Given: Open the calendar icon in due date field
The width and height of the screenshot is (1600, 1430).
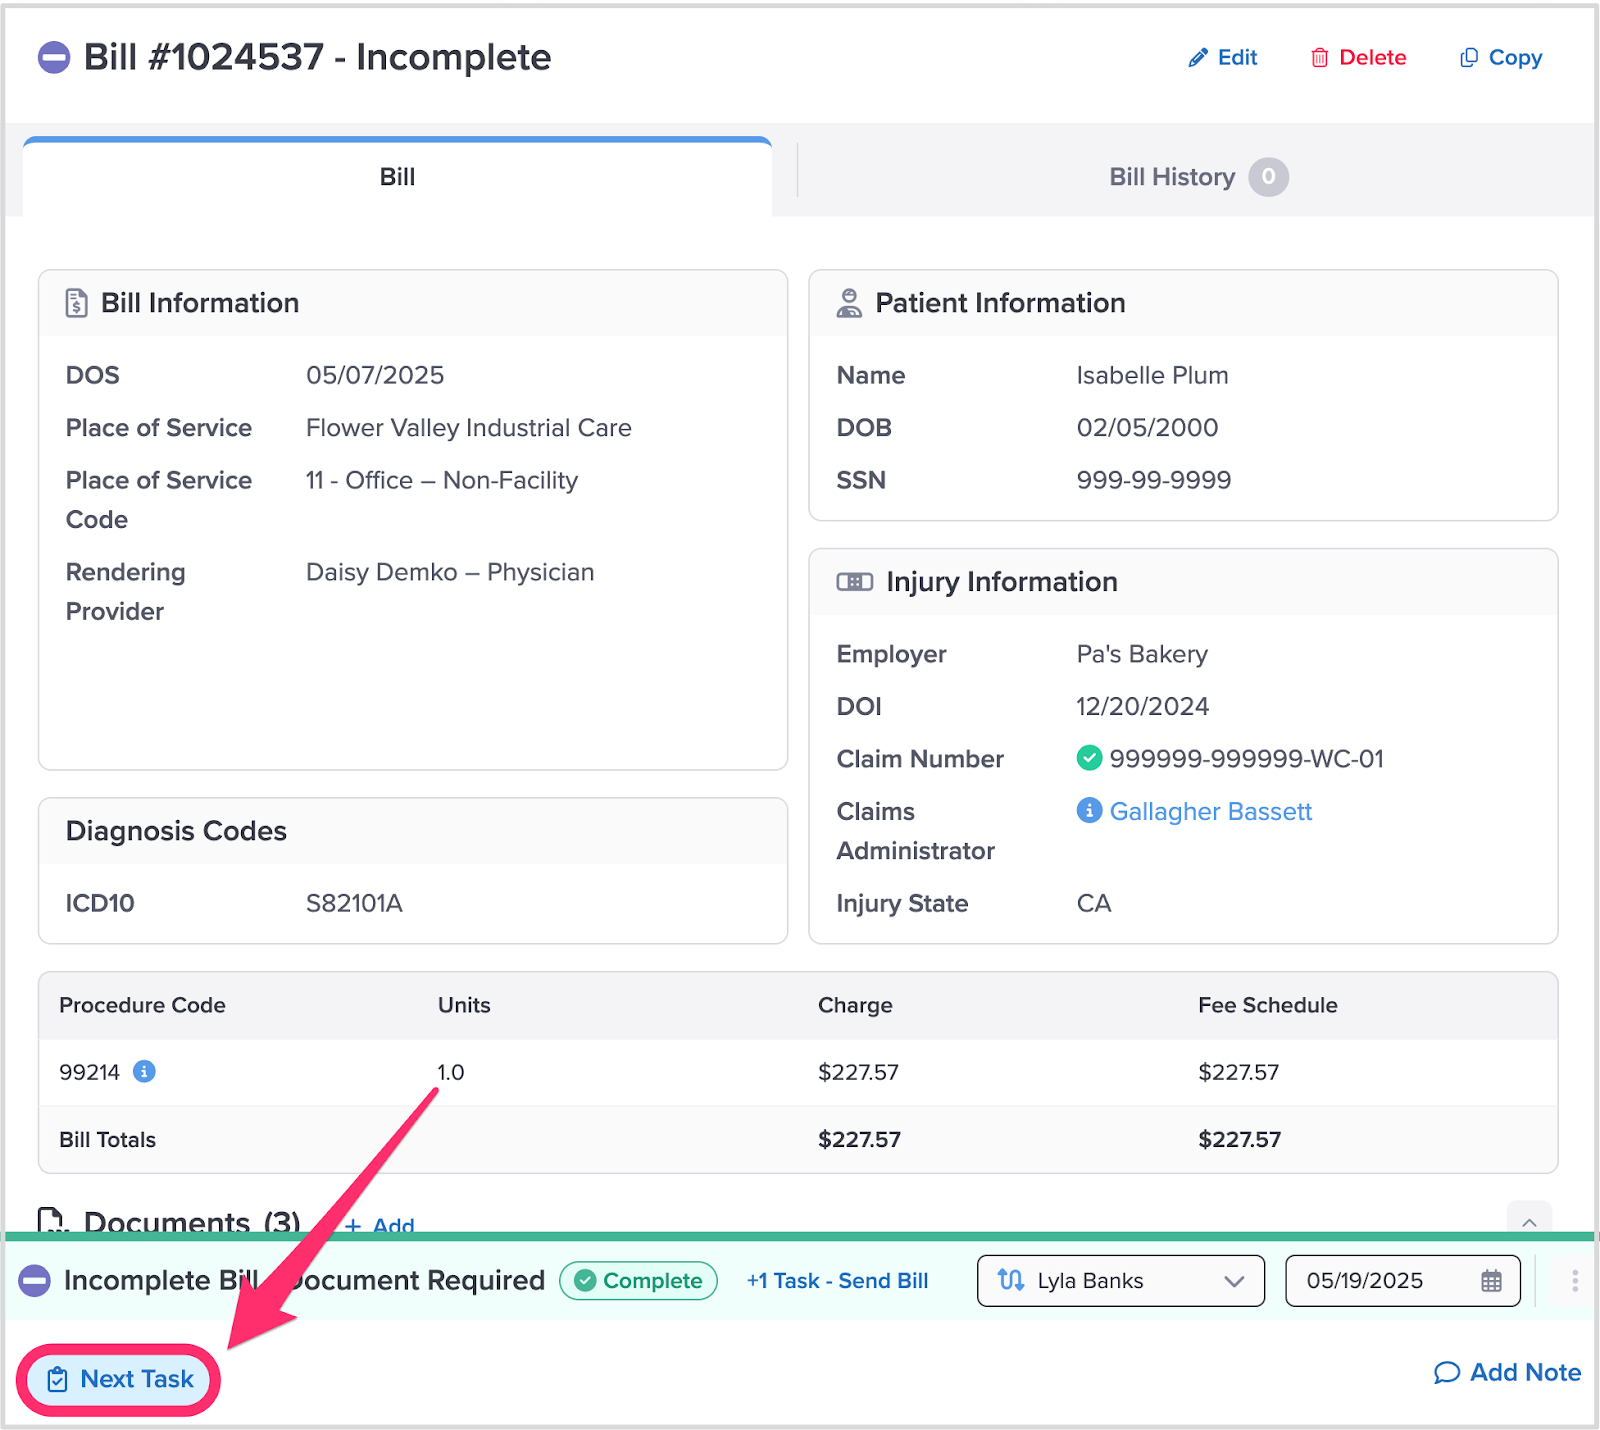Looking at the screenshot, I should (x=1491, y=1281).
